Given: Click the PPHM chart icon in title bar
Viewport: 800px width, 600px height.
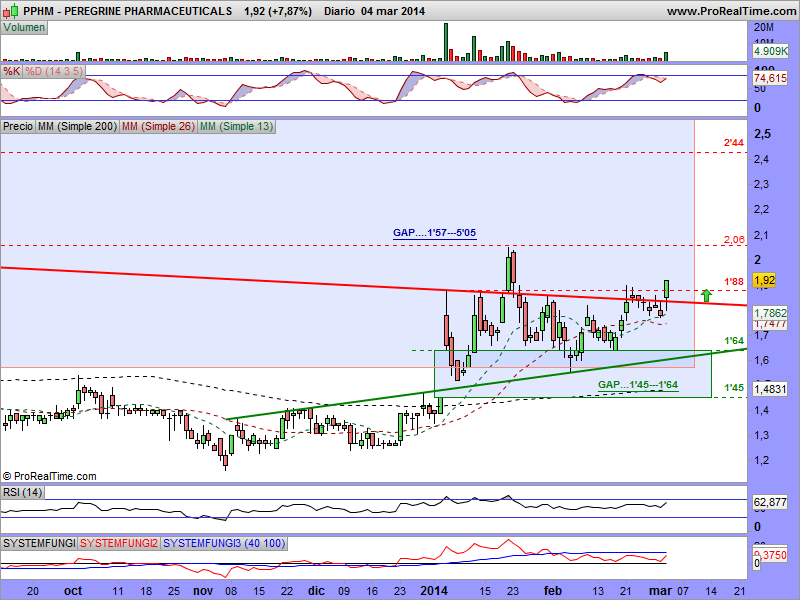Looking at the screenshot, I should tap(10, 11).
